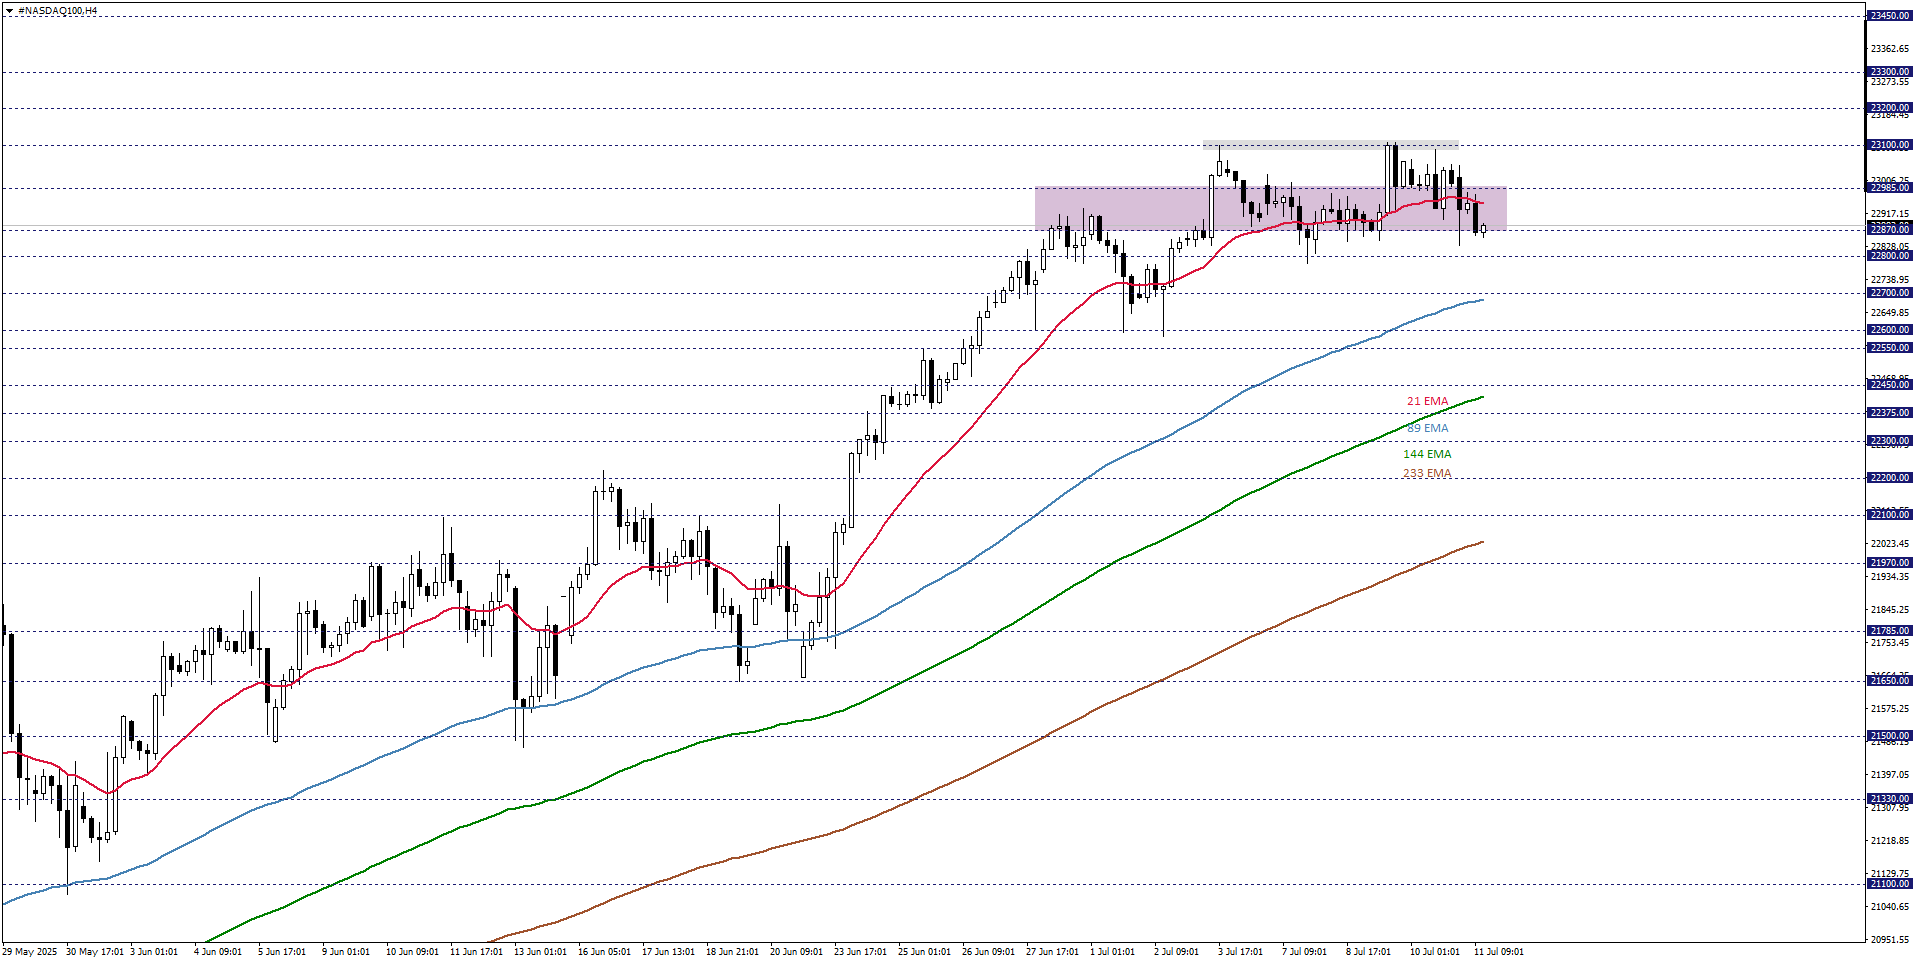1916x963 pixels.
Task: Click the 29 May 2025 date label
Action: (x=30, y=952)
